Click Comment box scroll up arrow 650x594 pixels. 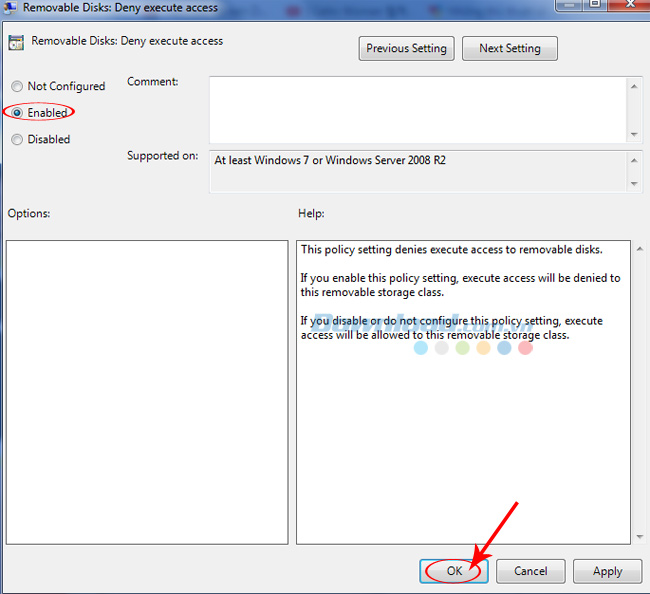tap(634, 86)
